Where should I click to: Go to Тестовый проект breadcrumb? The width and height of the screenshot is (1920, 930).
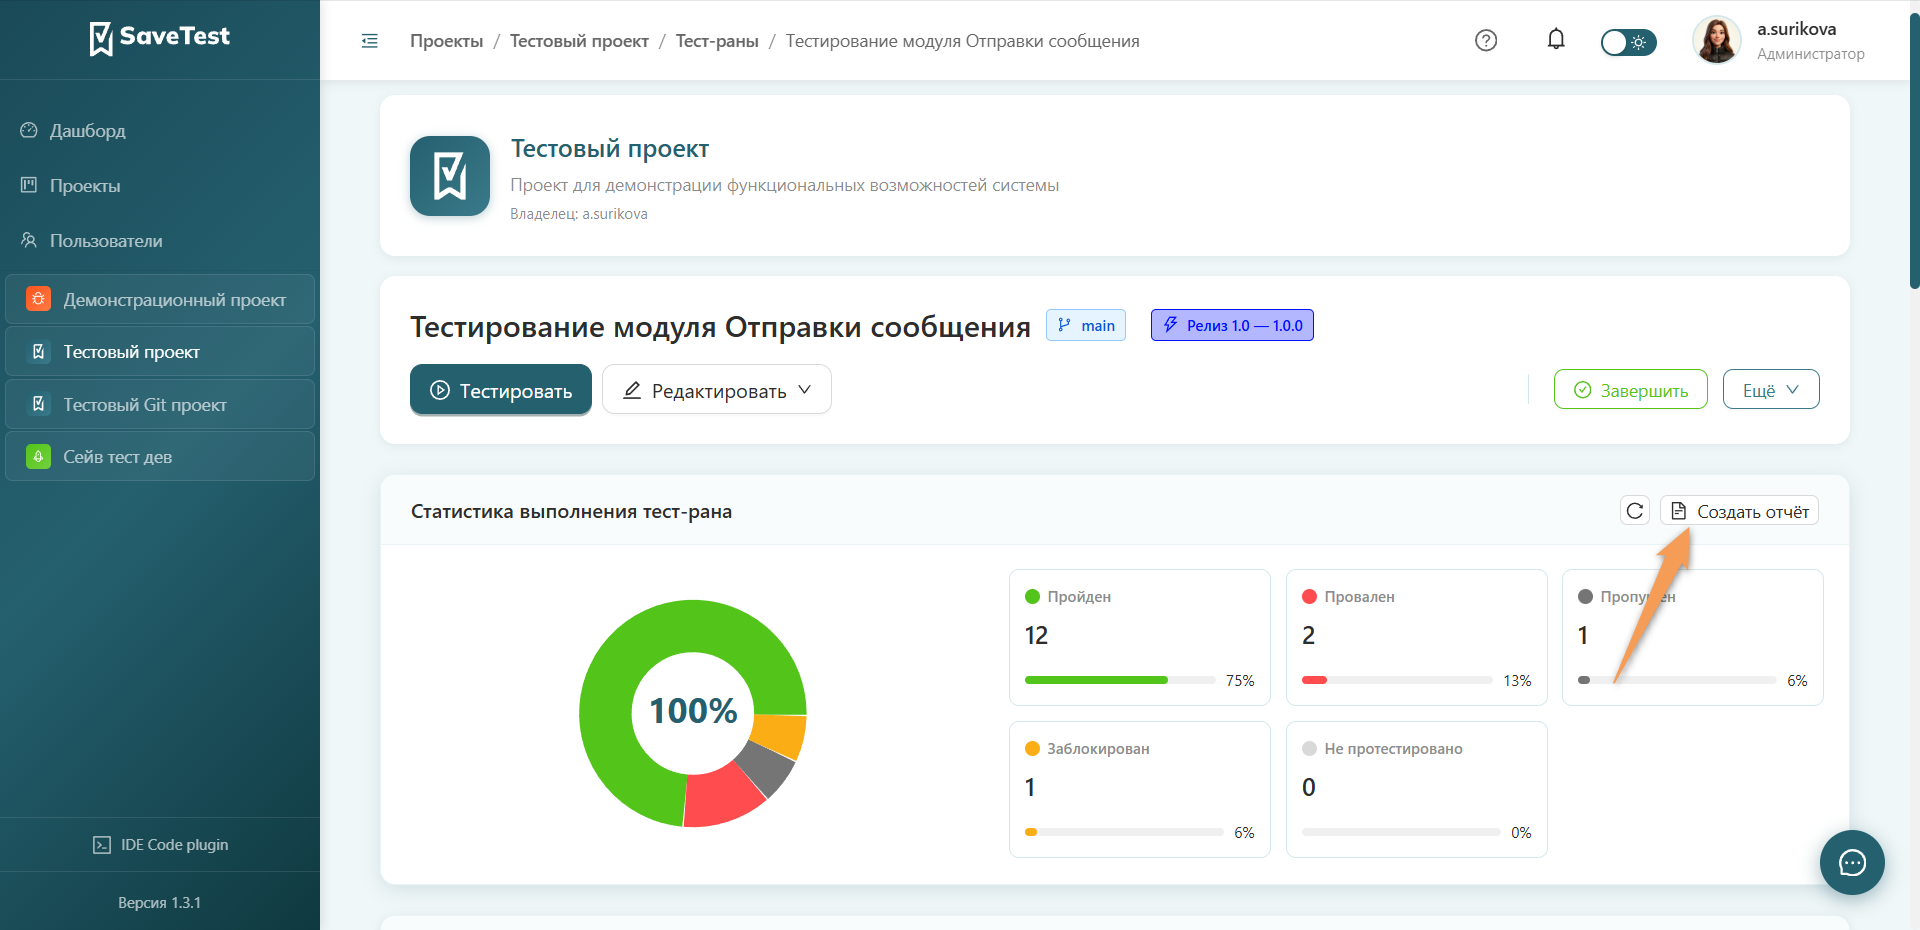click(579, 41)
